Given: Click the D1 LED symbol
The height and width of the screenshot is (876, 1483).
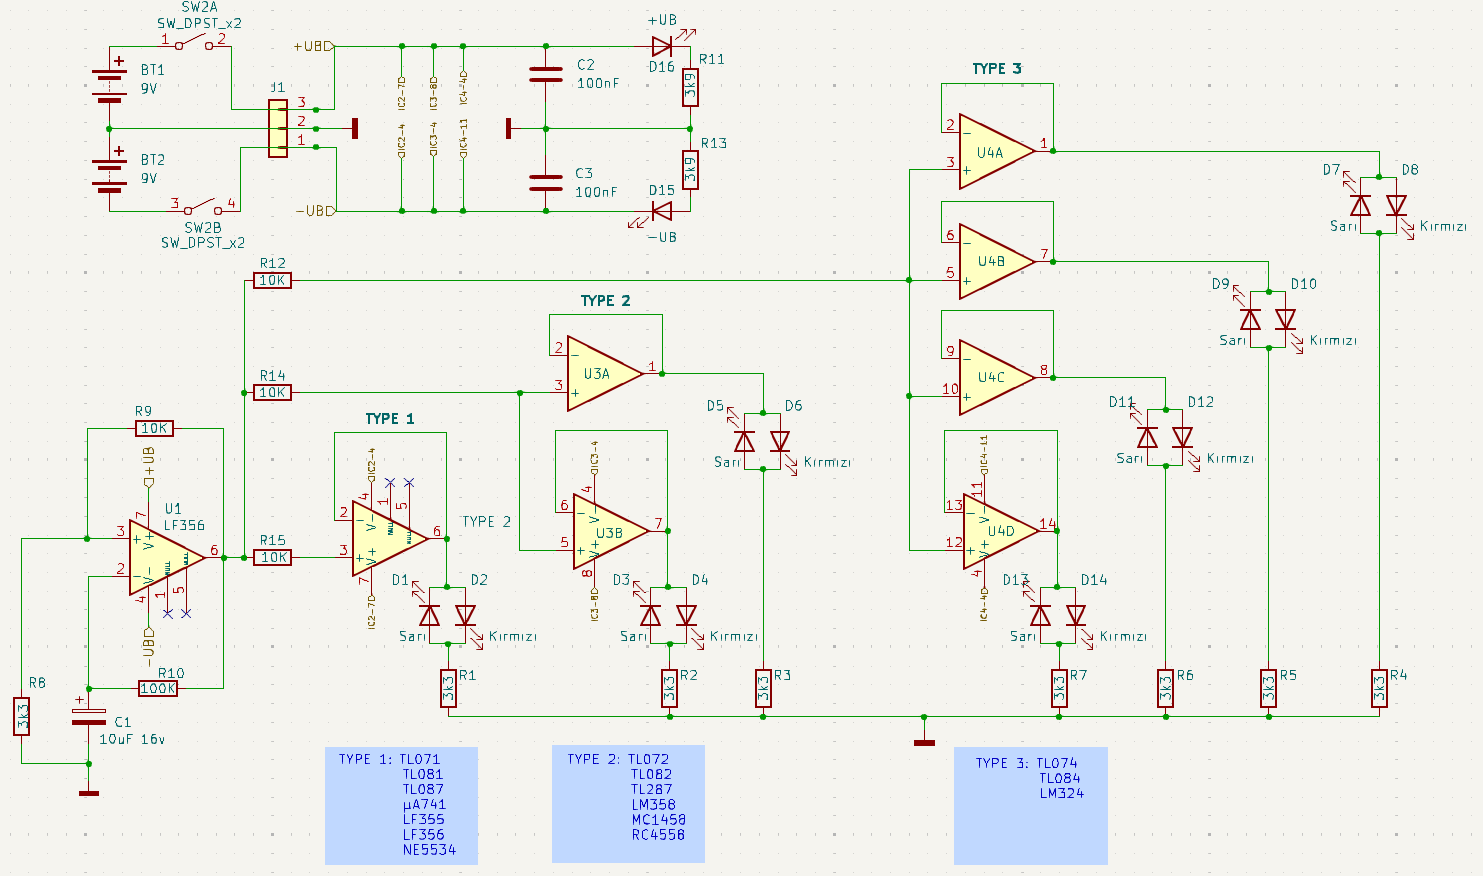Looking at the screenshot, I should pyautogui.click(x=429, y=615).
